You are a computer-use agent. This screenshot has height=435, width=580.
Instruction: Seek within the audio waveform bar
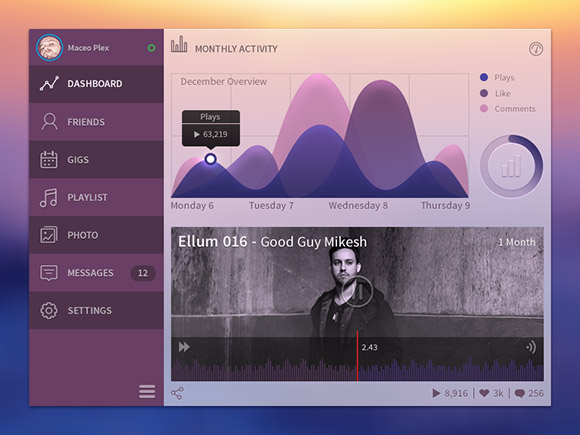click(x=357, y=369)
